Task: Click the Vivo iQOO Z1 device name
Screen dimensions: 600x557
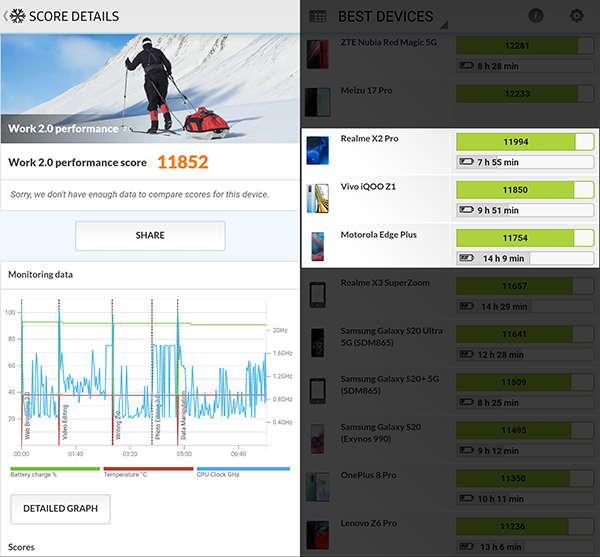Action: (368, 187)
